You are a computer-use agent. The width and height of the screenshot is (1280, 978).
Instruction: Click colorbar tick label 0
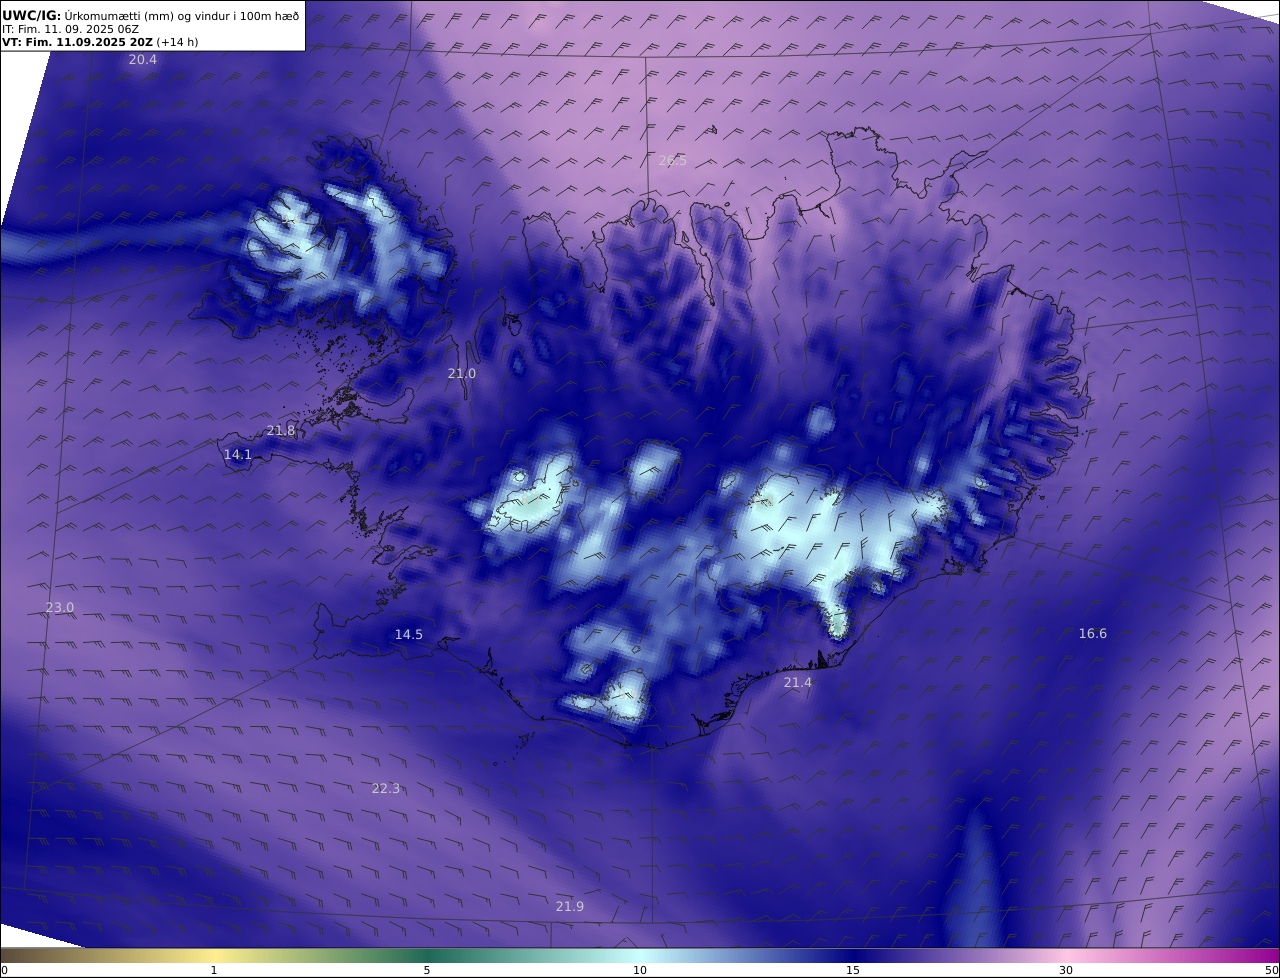pos(4,970)
